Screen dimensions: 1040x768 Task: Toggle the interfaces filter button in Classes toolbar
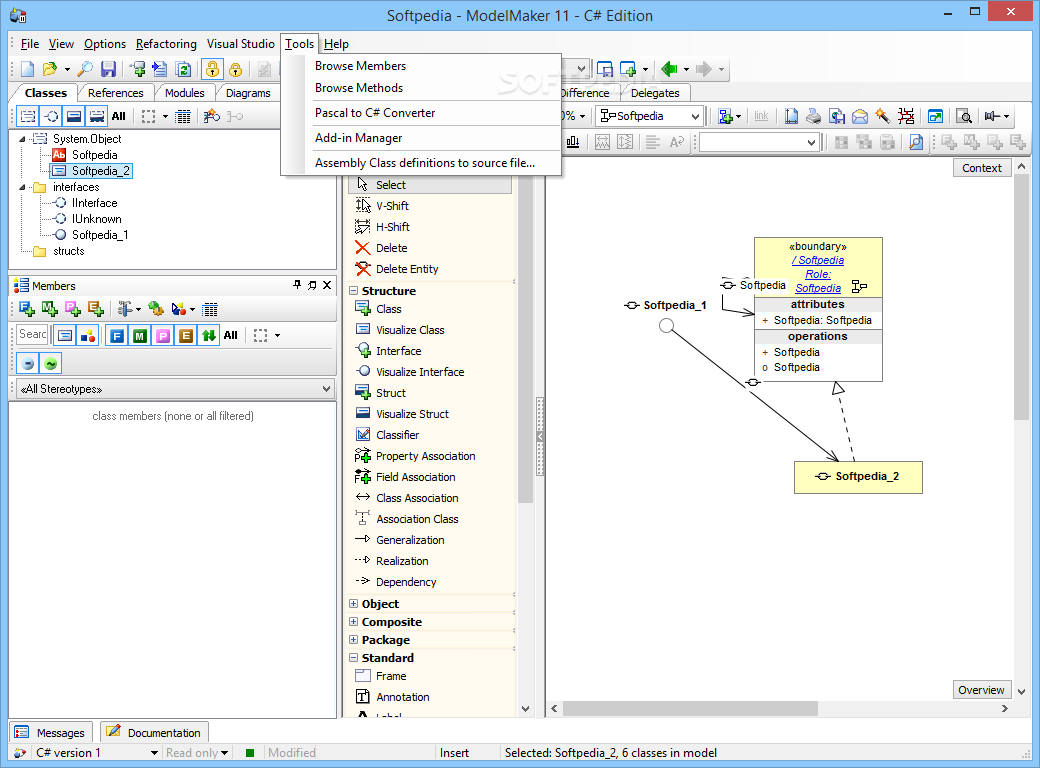coord(51,117)
